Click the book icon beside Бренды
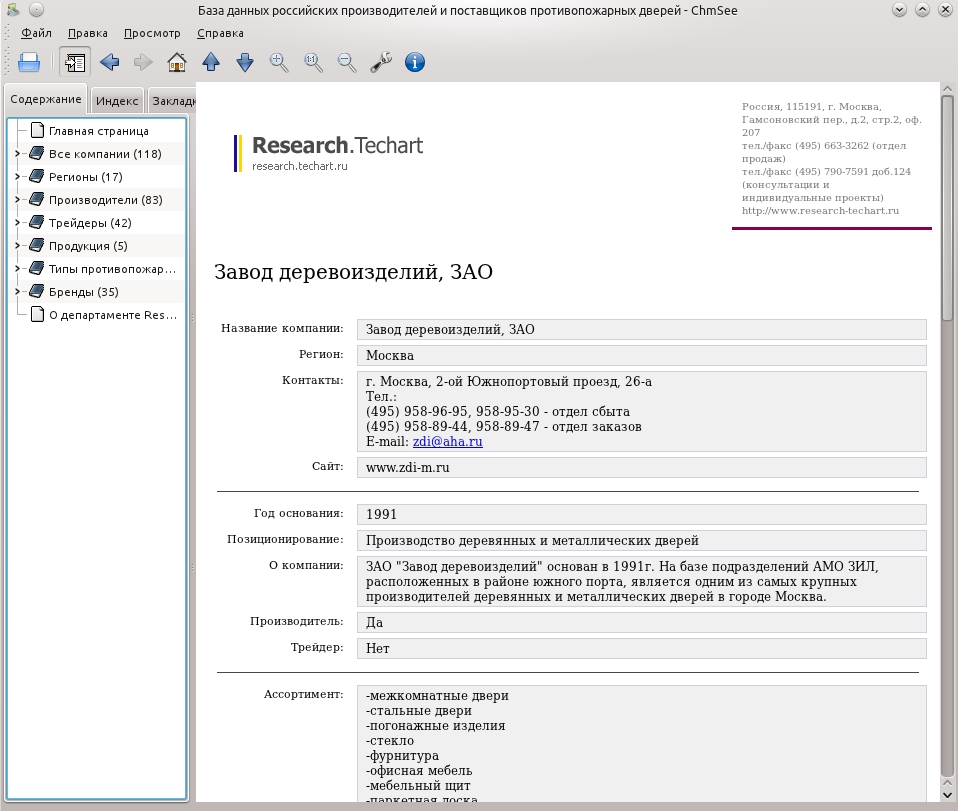The height and width of the screenshot is (811, 958). (x=37, y=292)
